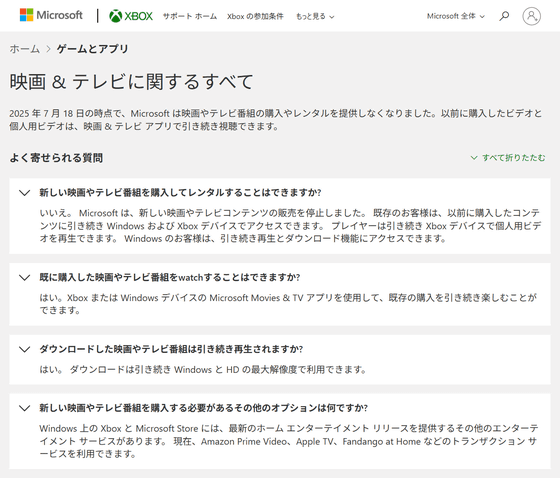Screen dimensions: 560x478
Task: Click the Microsoft logo
Action: coord(51,15)
